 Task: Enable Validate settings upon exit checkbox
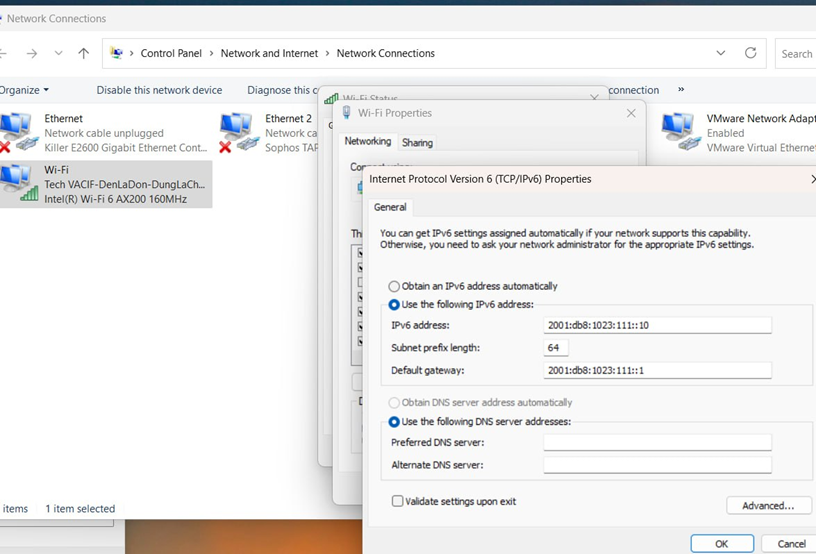(398, 501)
